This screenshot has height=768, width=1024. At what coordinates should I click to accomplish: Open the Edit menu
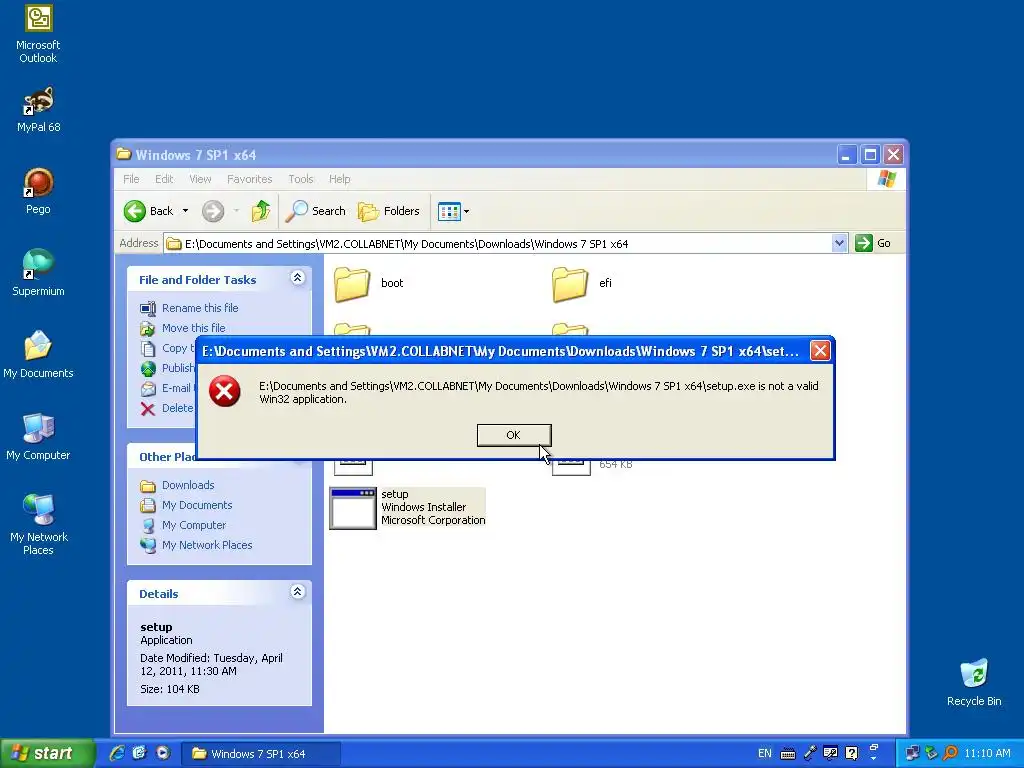[x=164, y=179]
